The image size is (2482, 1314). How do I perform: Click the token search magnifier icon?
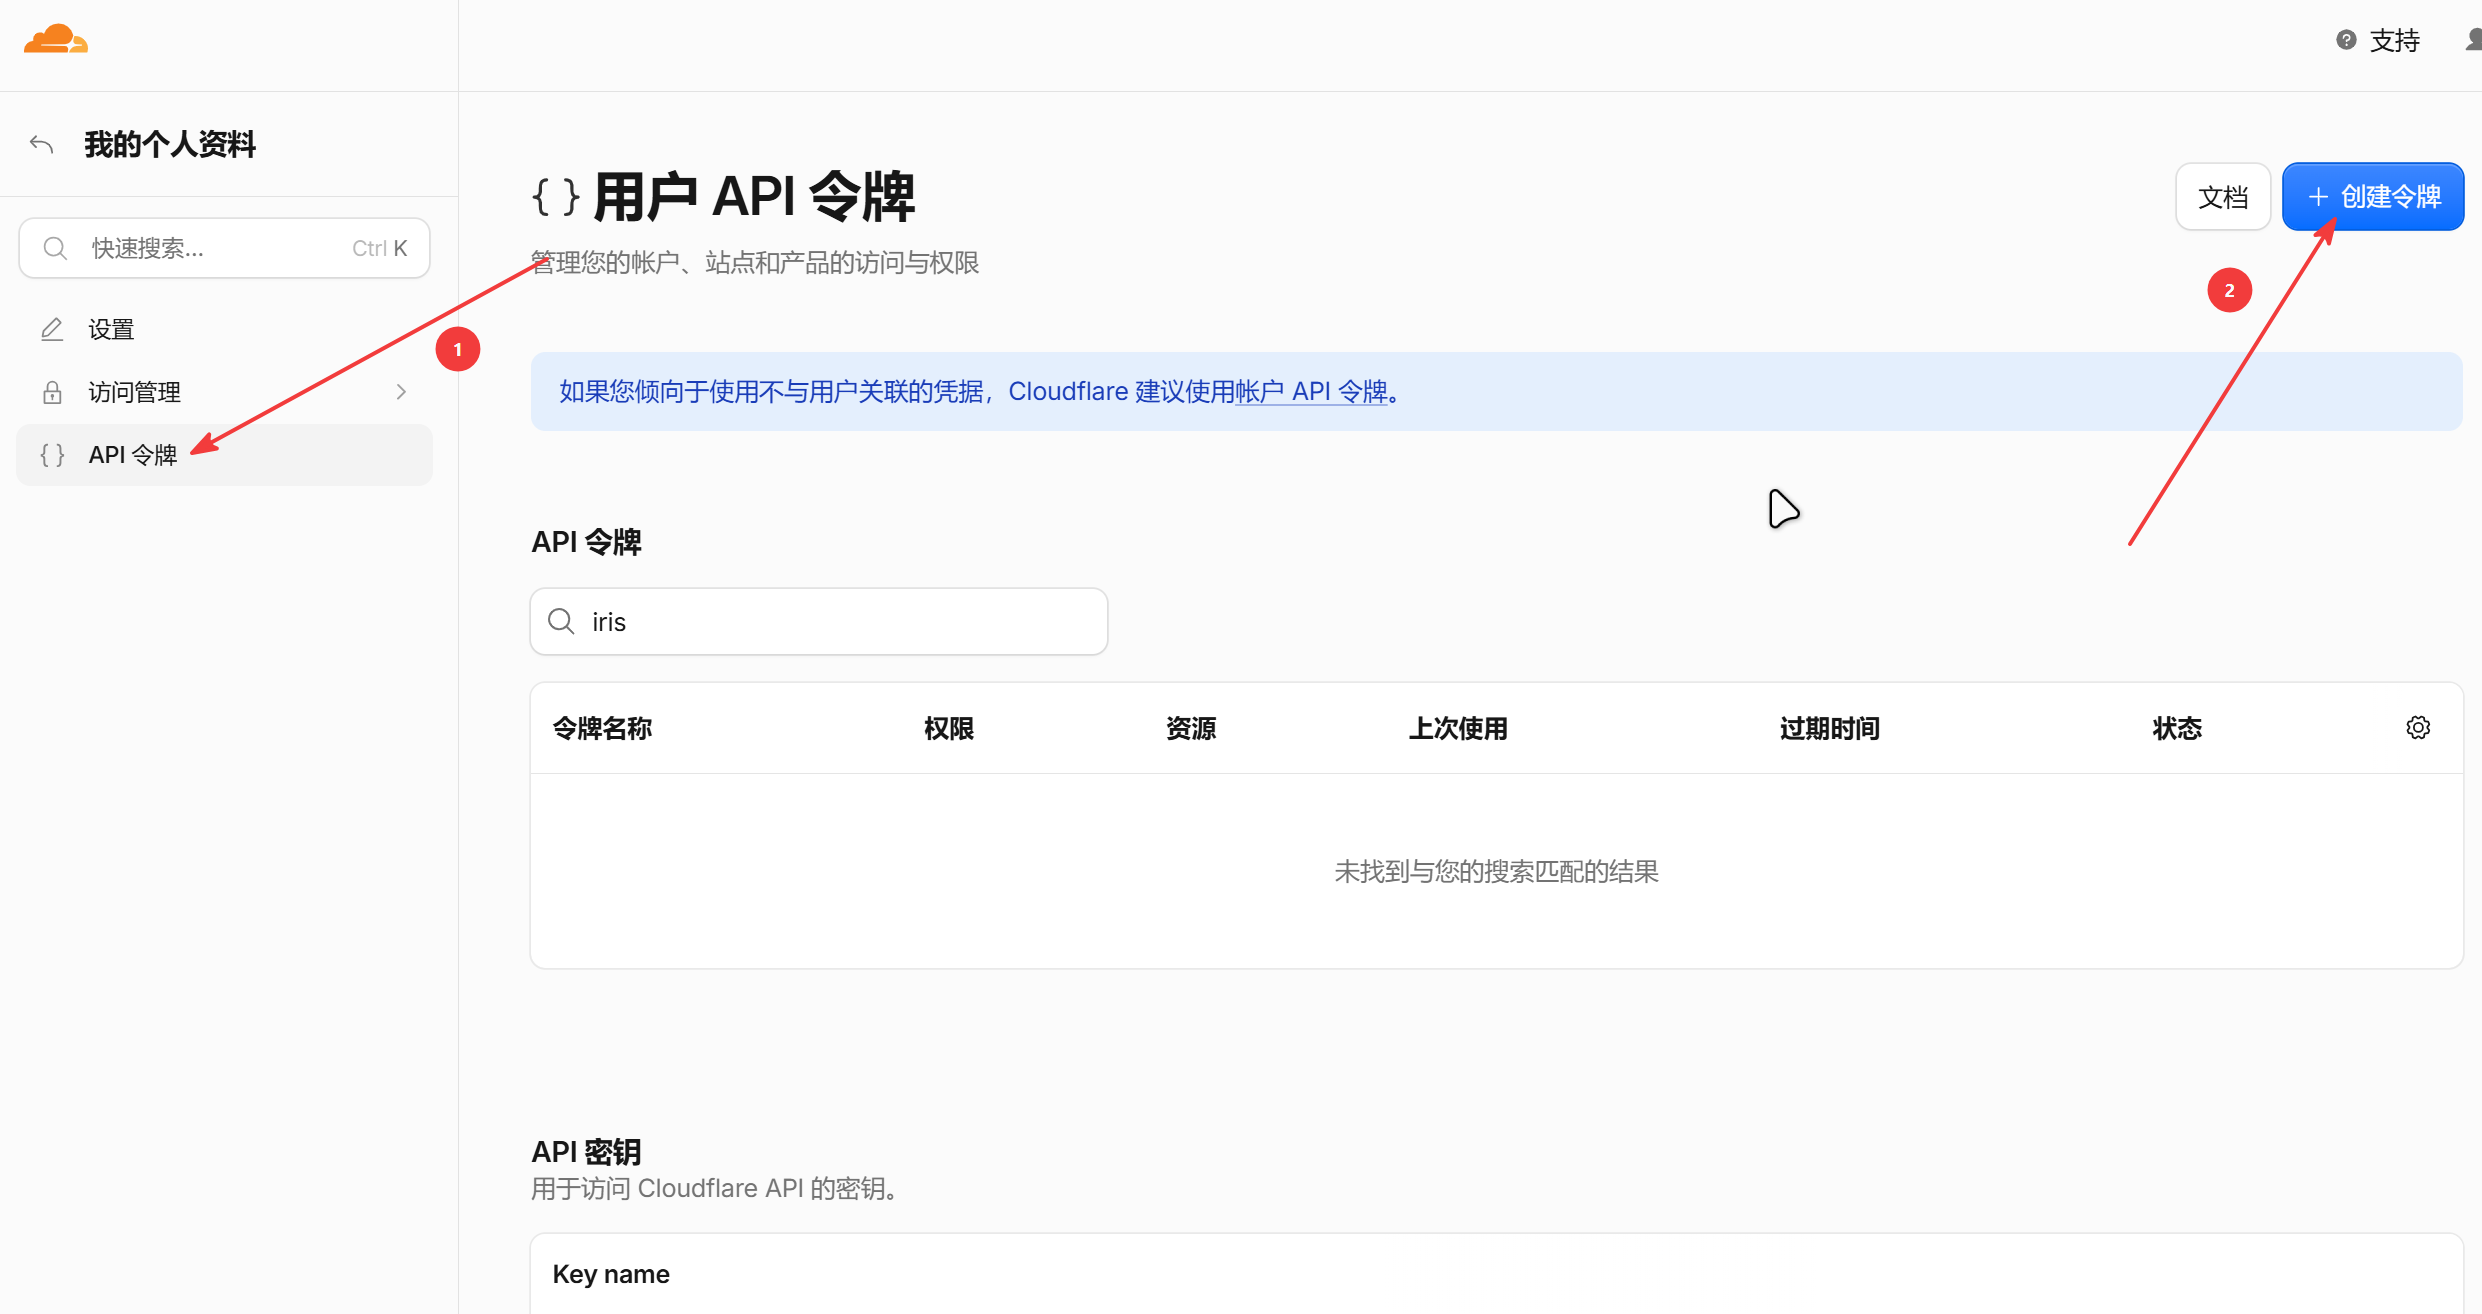[x=561, y=621]
